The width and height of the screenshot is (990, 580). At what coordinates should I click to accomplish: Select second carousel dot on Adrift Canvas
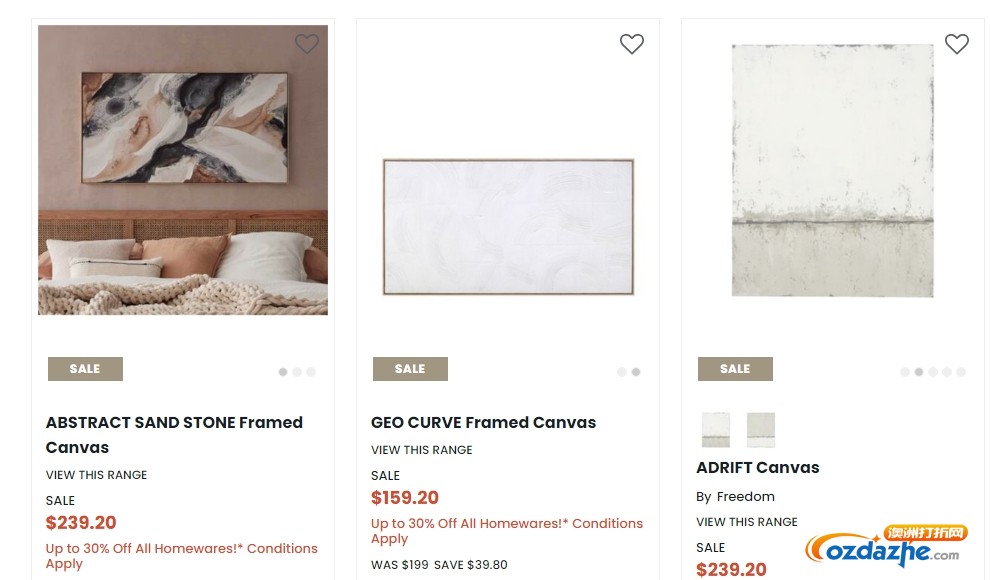coord(919,372)
